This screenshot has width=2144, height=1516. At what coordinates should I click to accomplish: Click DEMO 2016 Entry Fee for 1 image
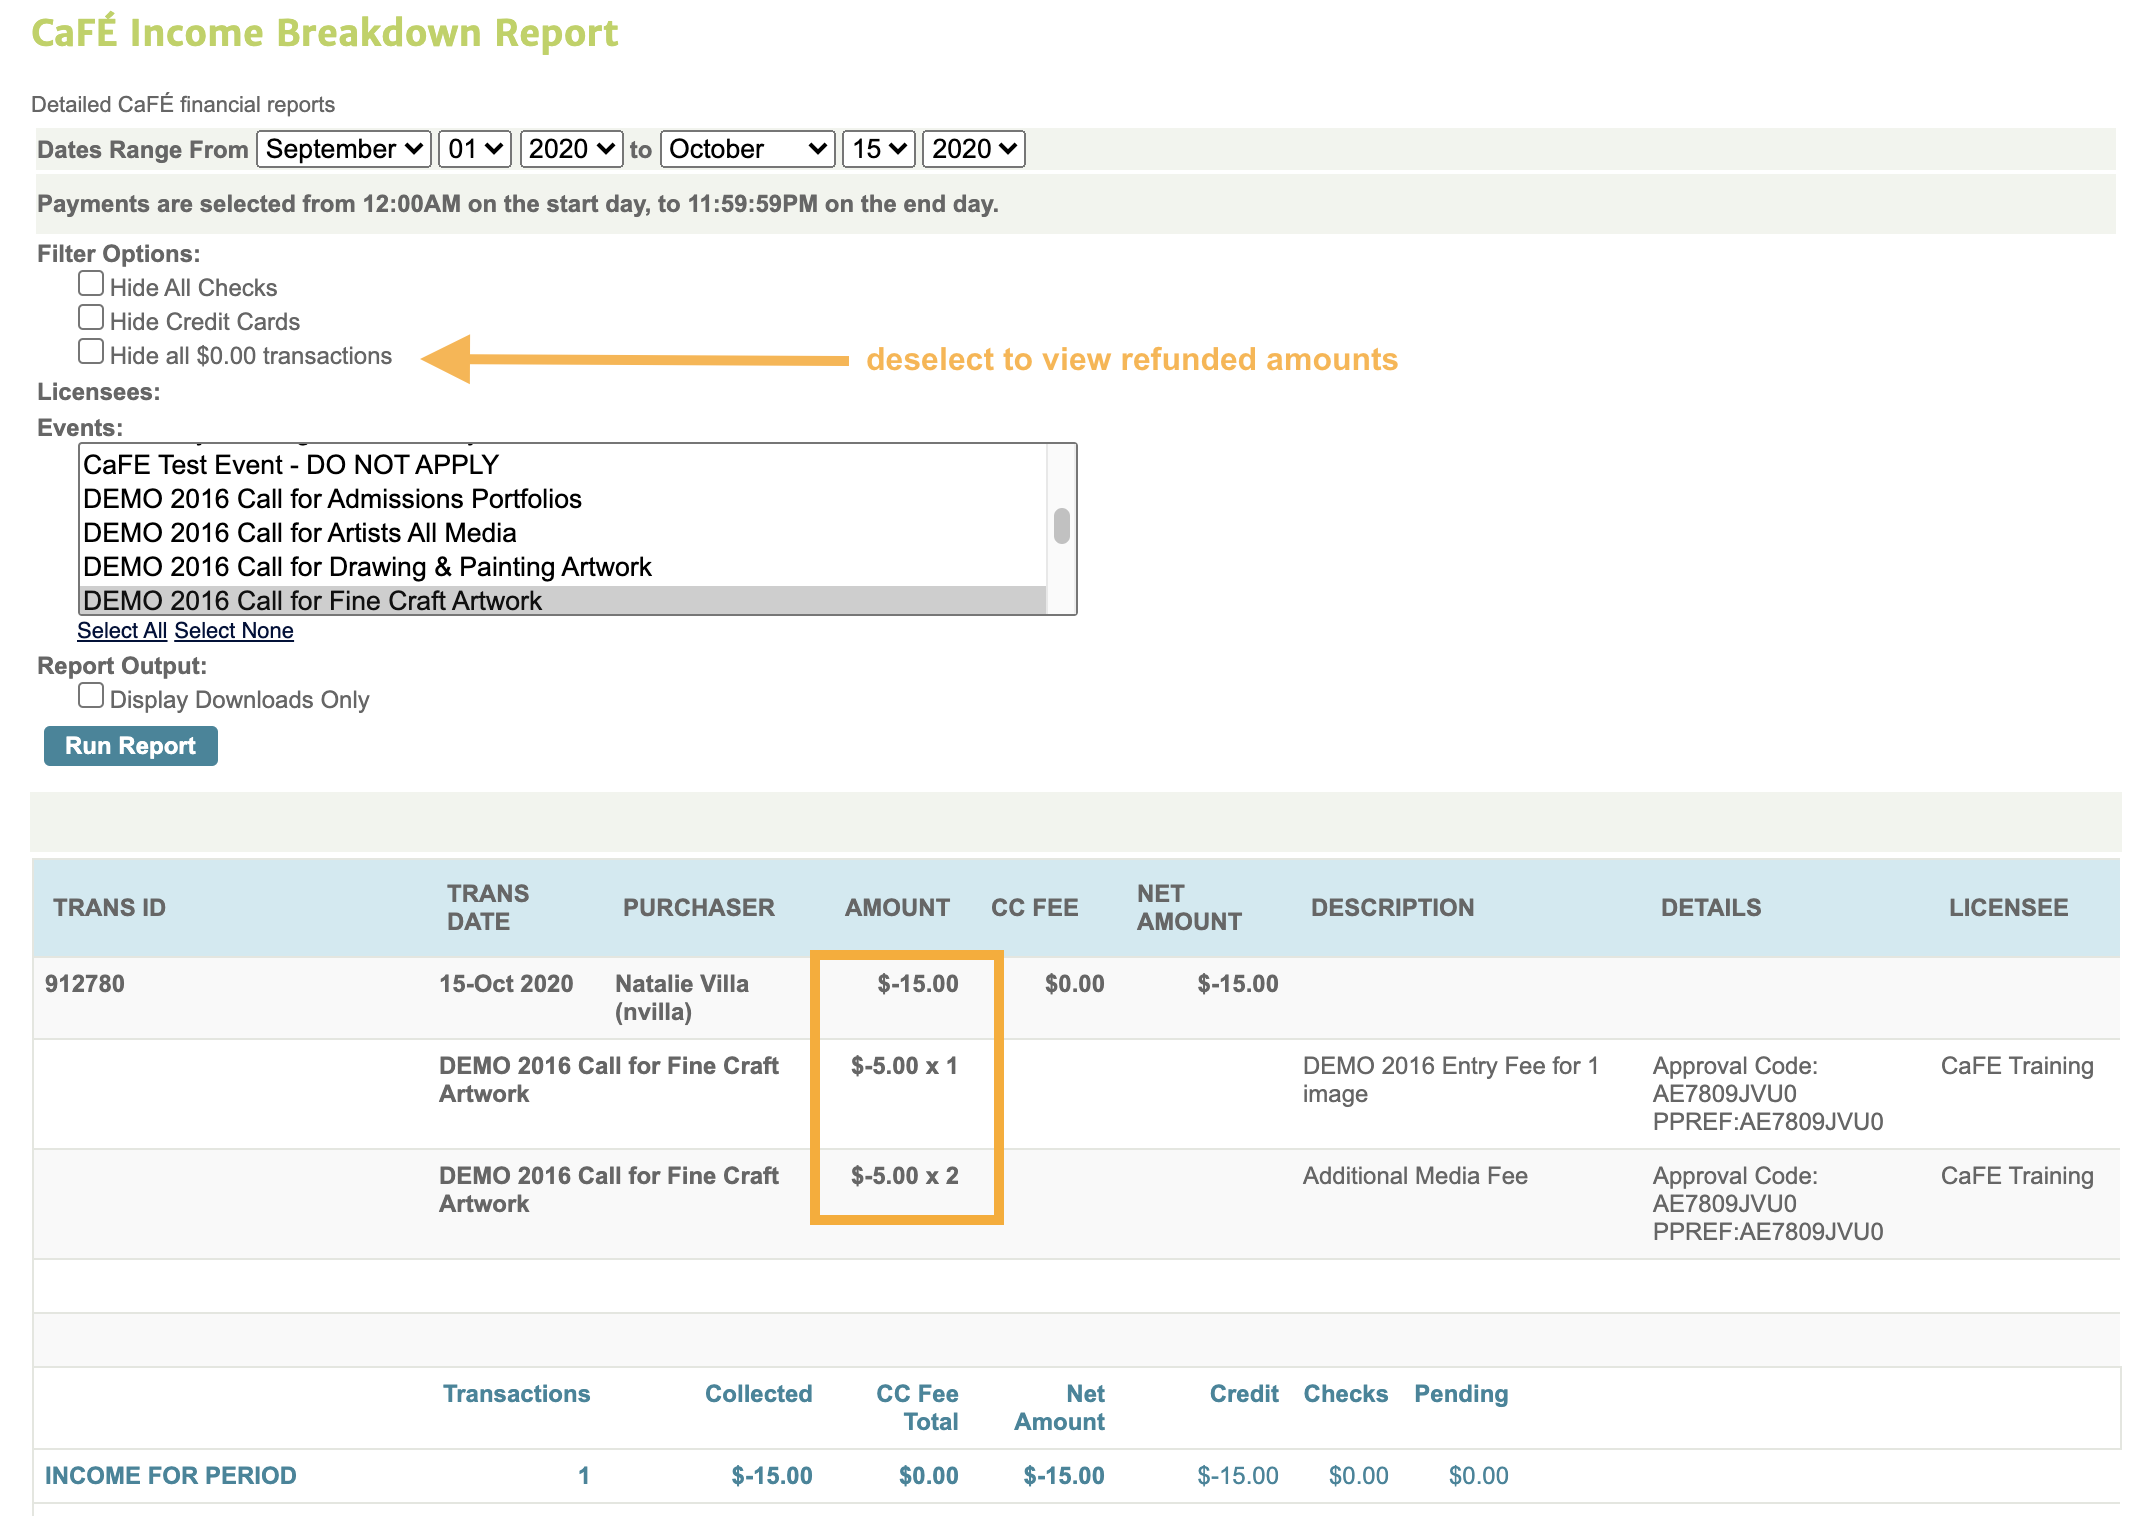(x=1451, y=1080)
